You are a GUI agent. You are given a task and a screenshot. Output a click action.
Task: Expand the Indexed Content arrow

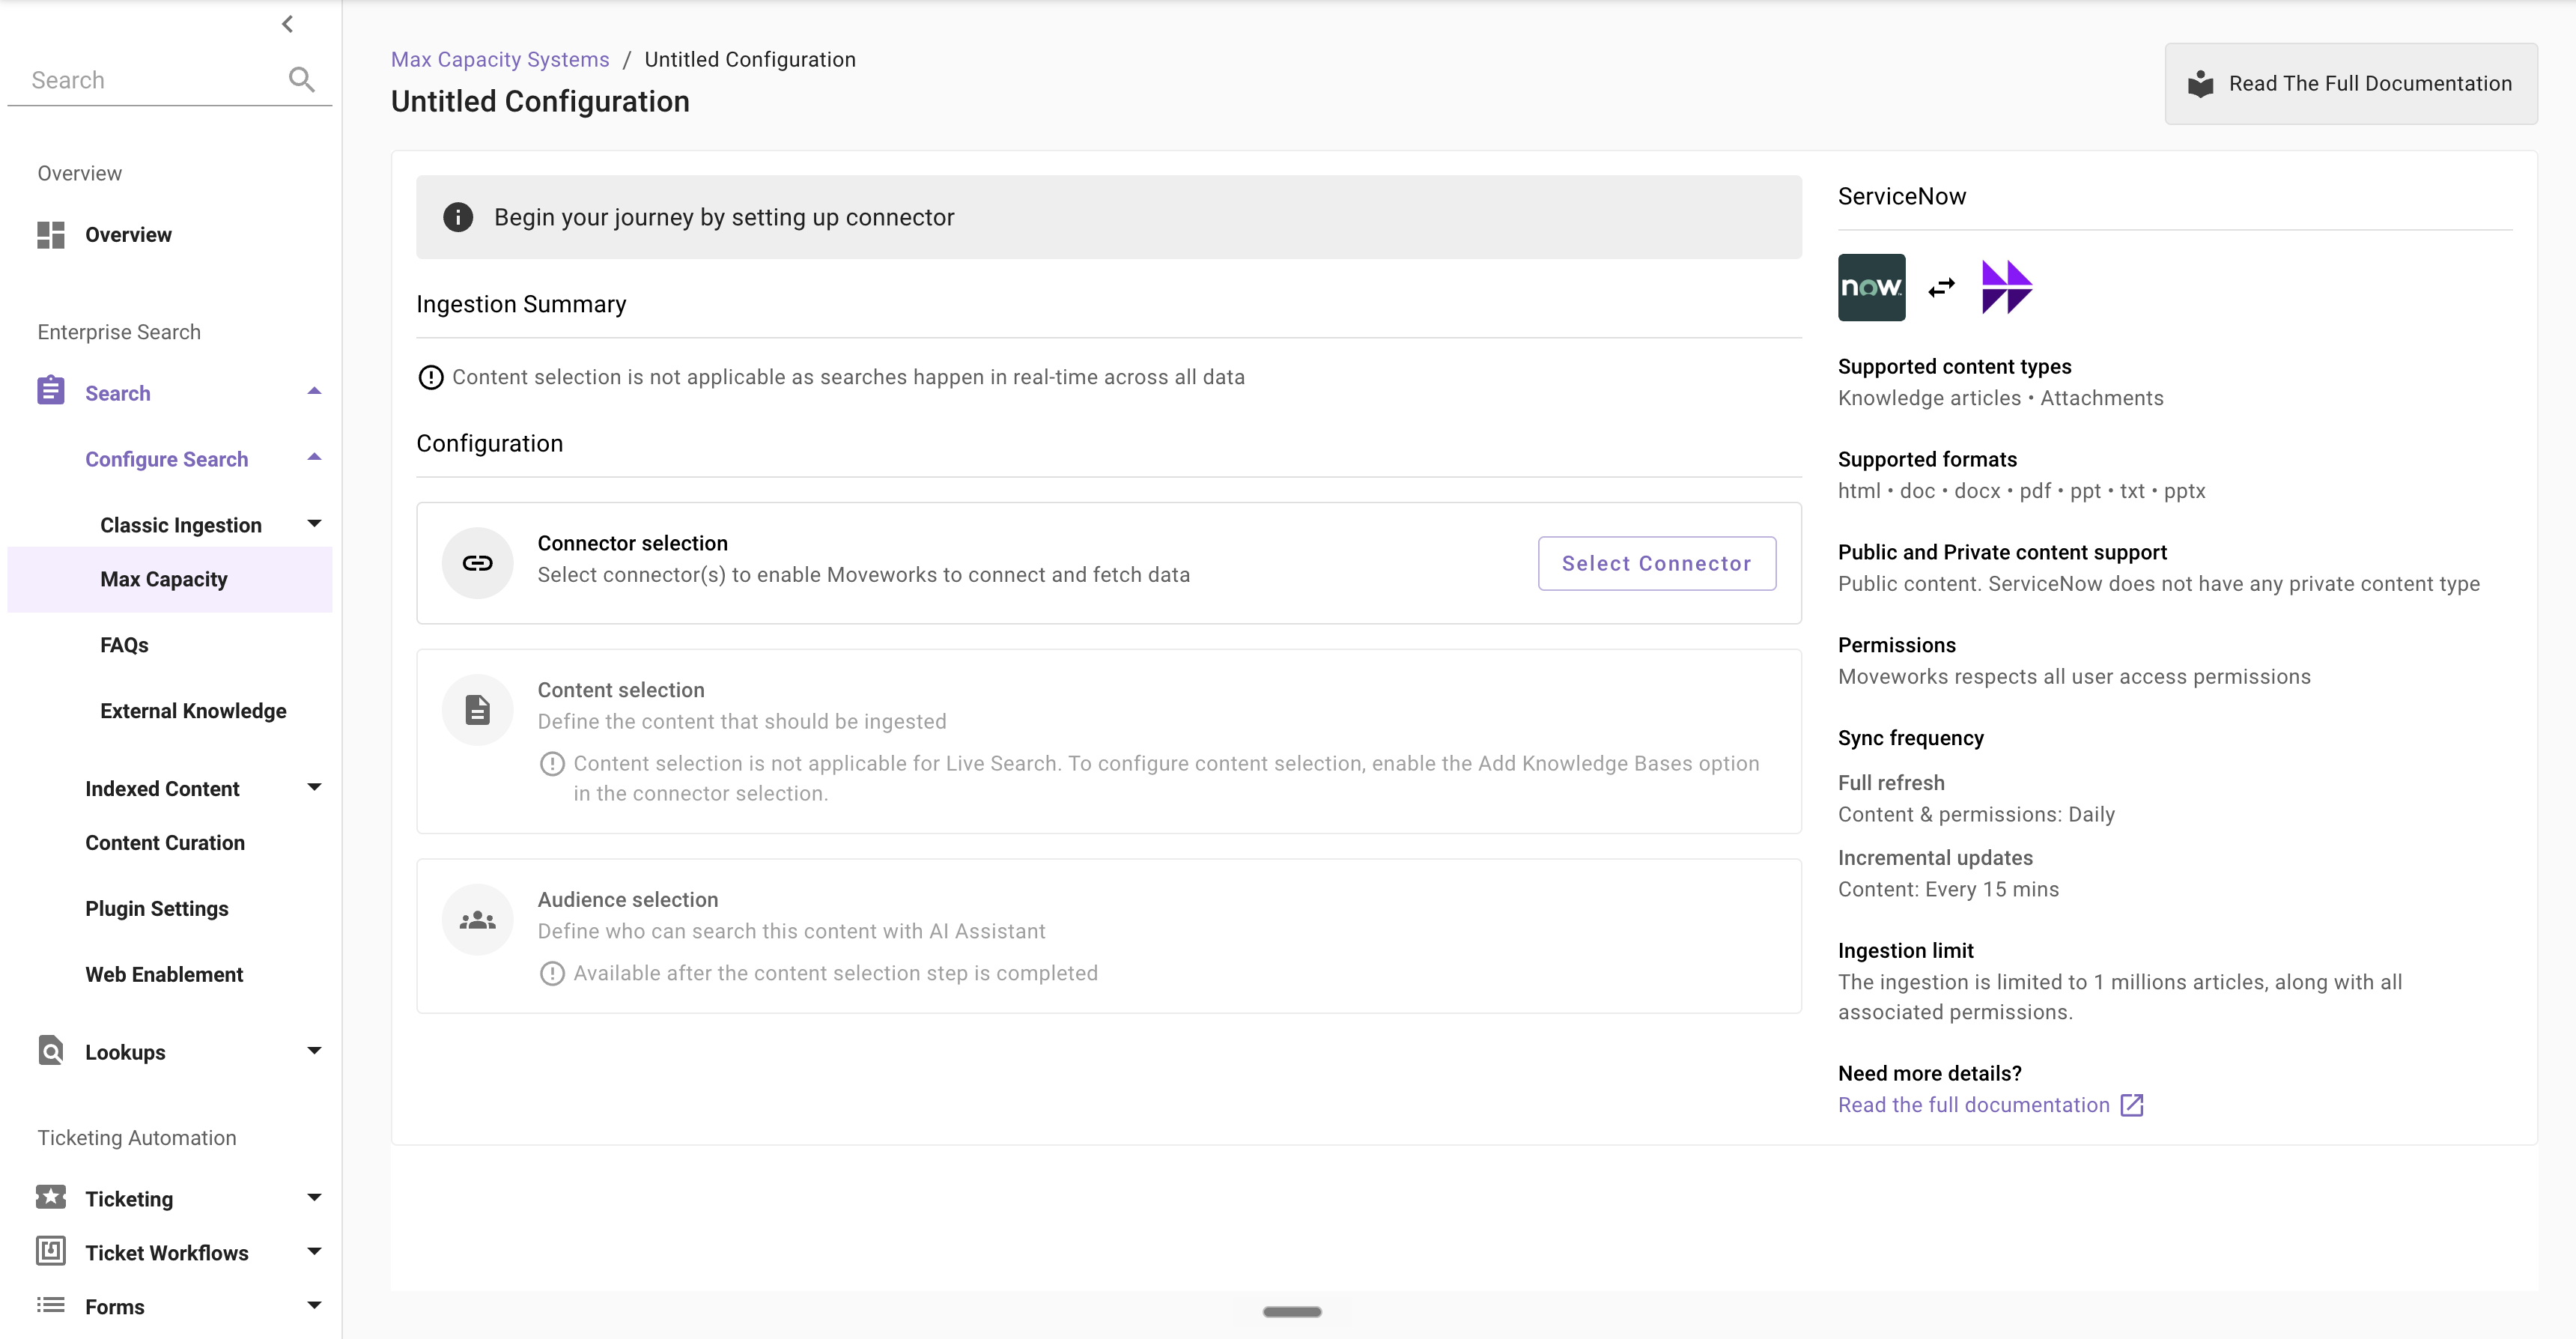click(314, 788)
